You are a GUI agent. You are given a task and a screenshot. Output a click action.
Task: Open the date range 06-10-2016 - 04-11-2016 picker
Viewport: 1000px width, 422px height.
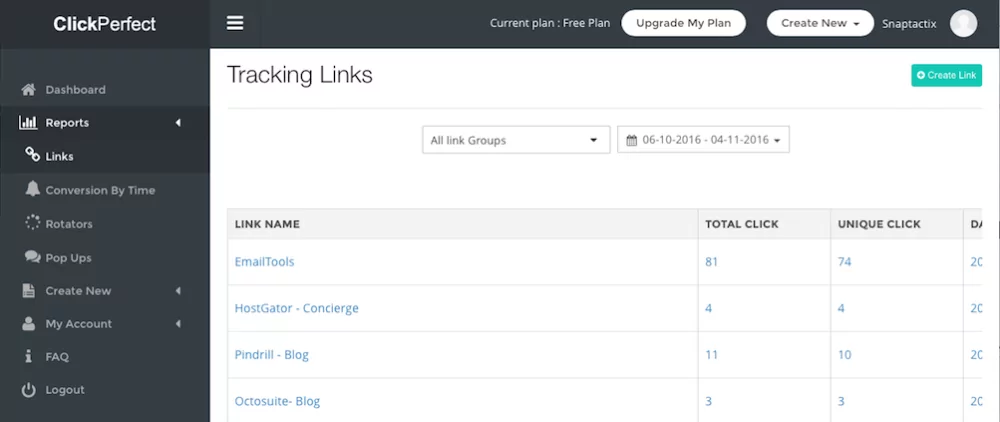click(703, 140)
